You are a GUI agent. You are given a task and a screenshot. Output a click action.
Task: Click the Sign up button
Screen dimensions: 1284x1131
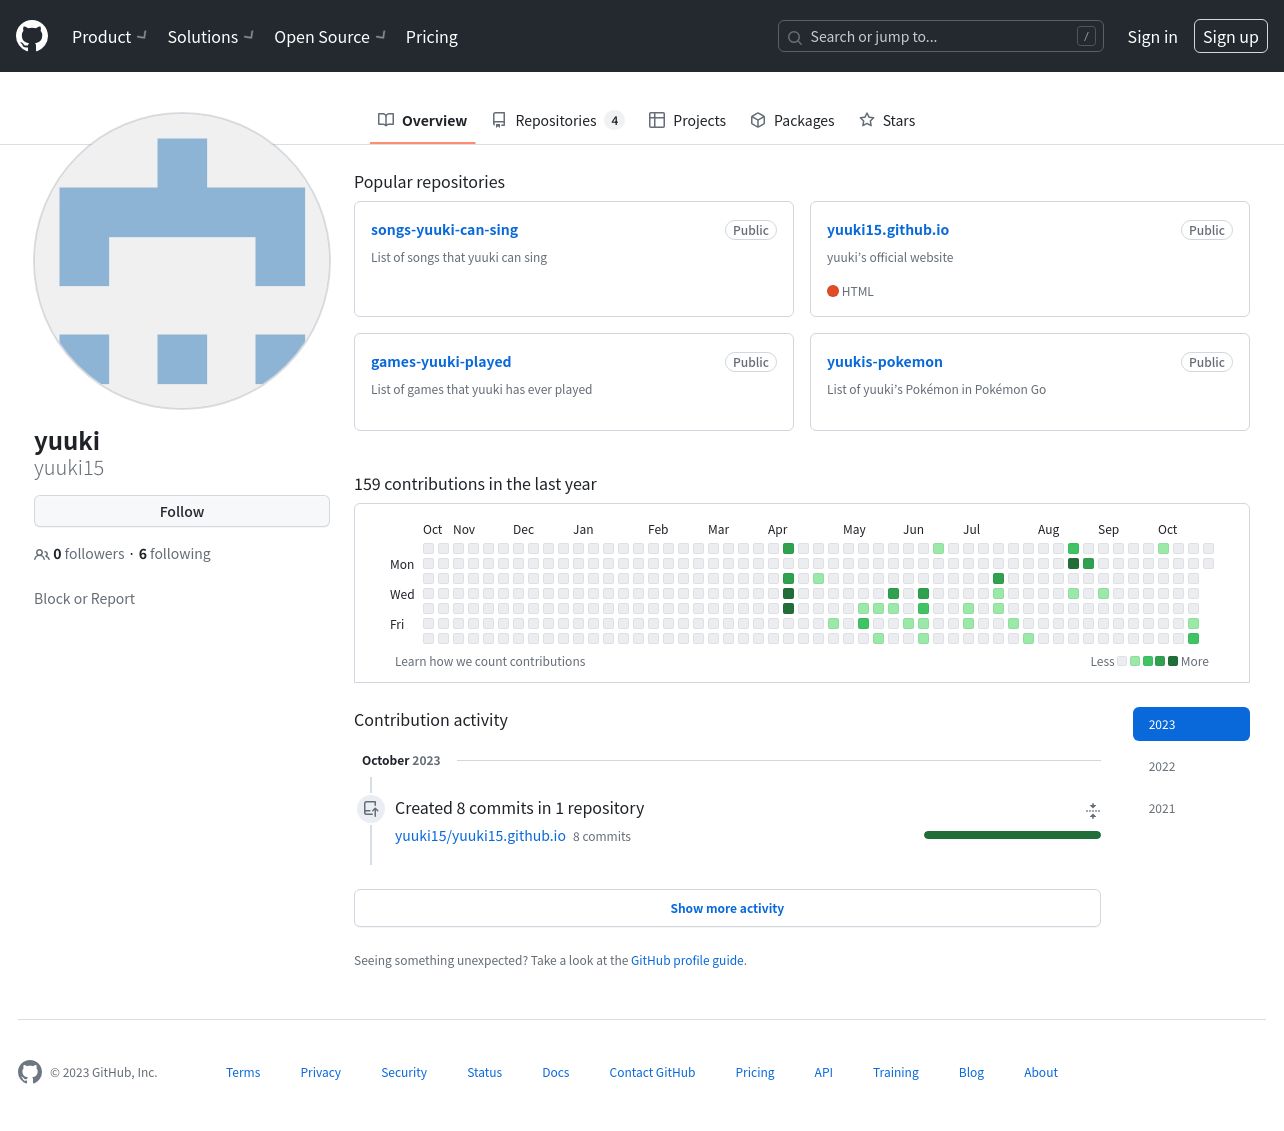coord(1231,37)
